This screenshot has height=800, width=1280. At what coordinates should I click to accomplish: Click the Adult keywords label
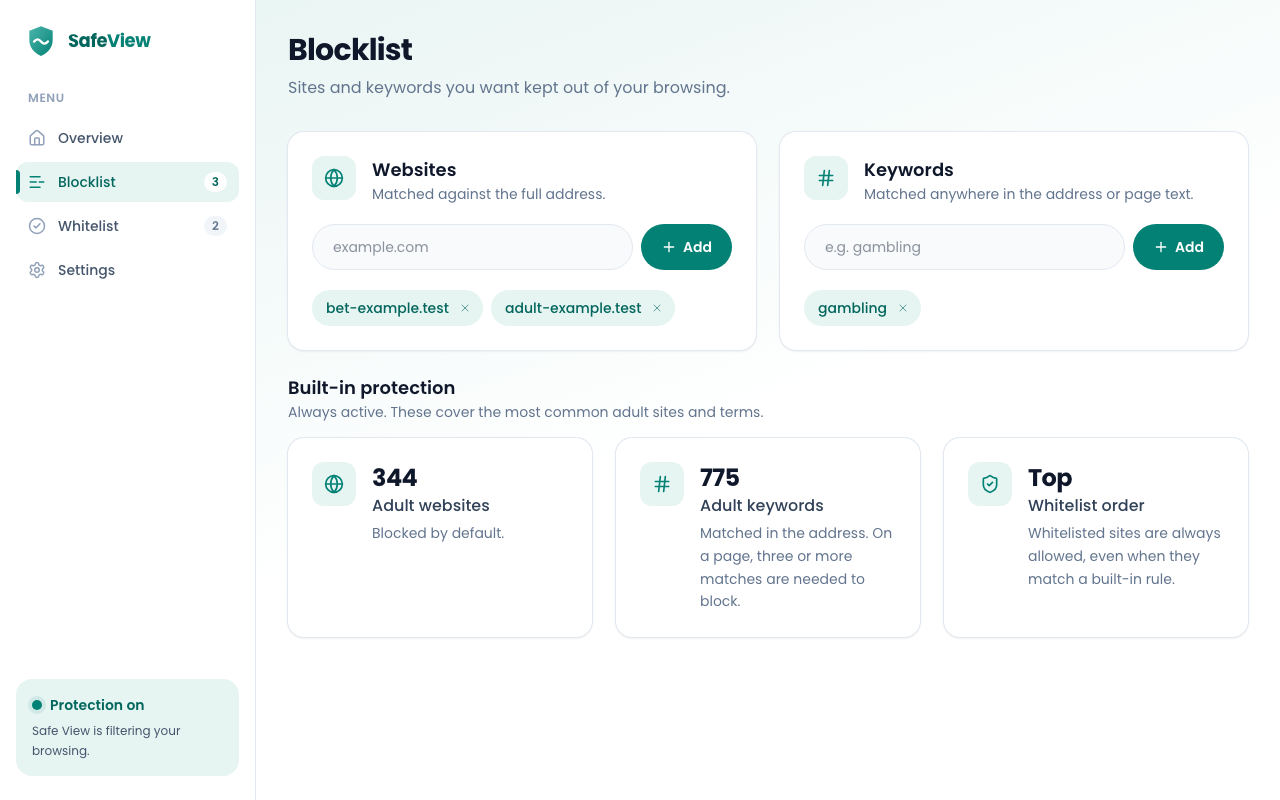coord(762,506)
